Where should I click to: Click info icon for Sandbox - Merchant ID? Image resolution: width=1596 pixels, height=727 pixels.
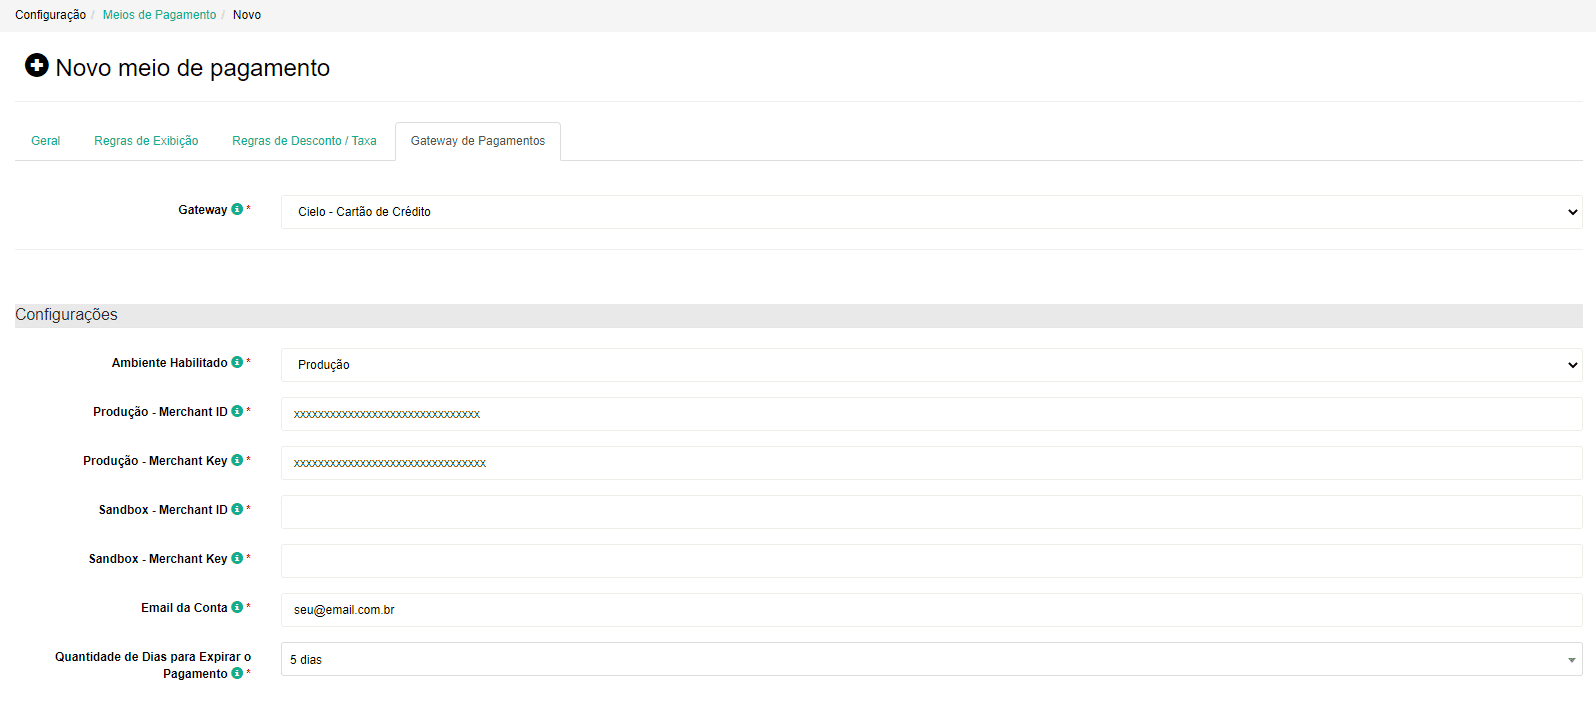(237, 510)
